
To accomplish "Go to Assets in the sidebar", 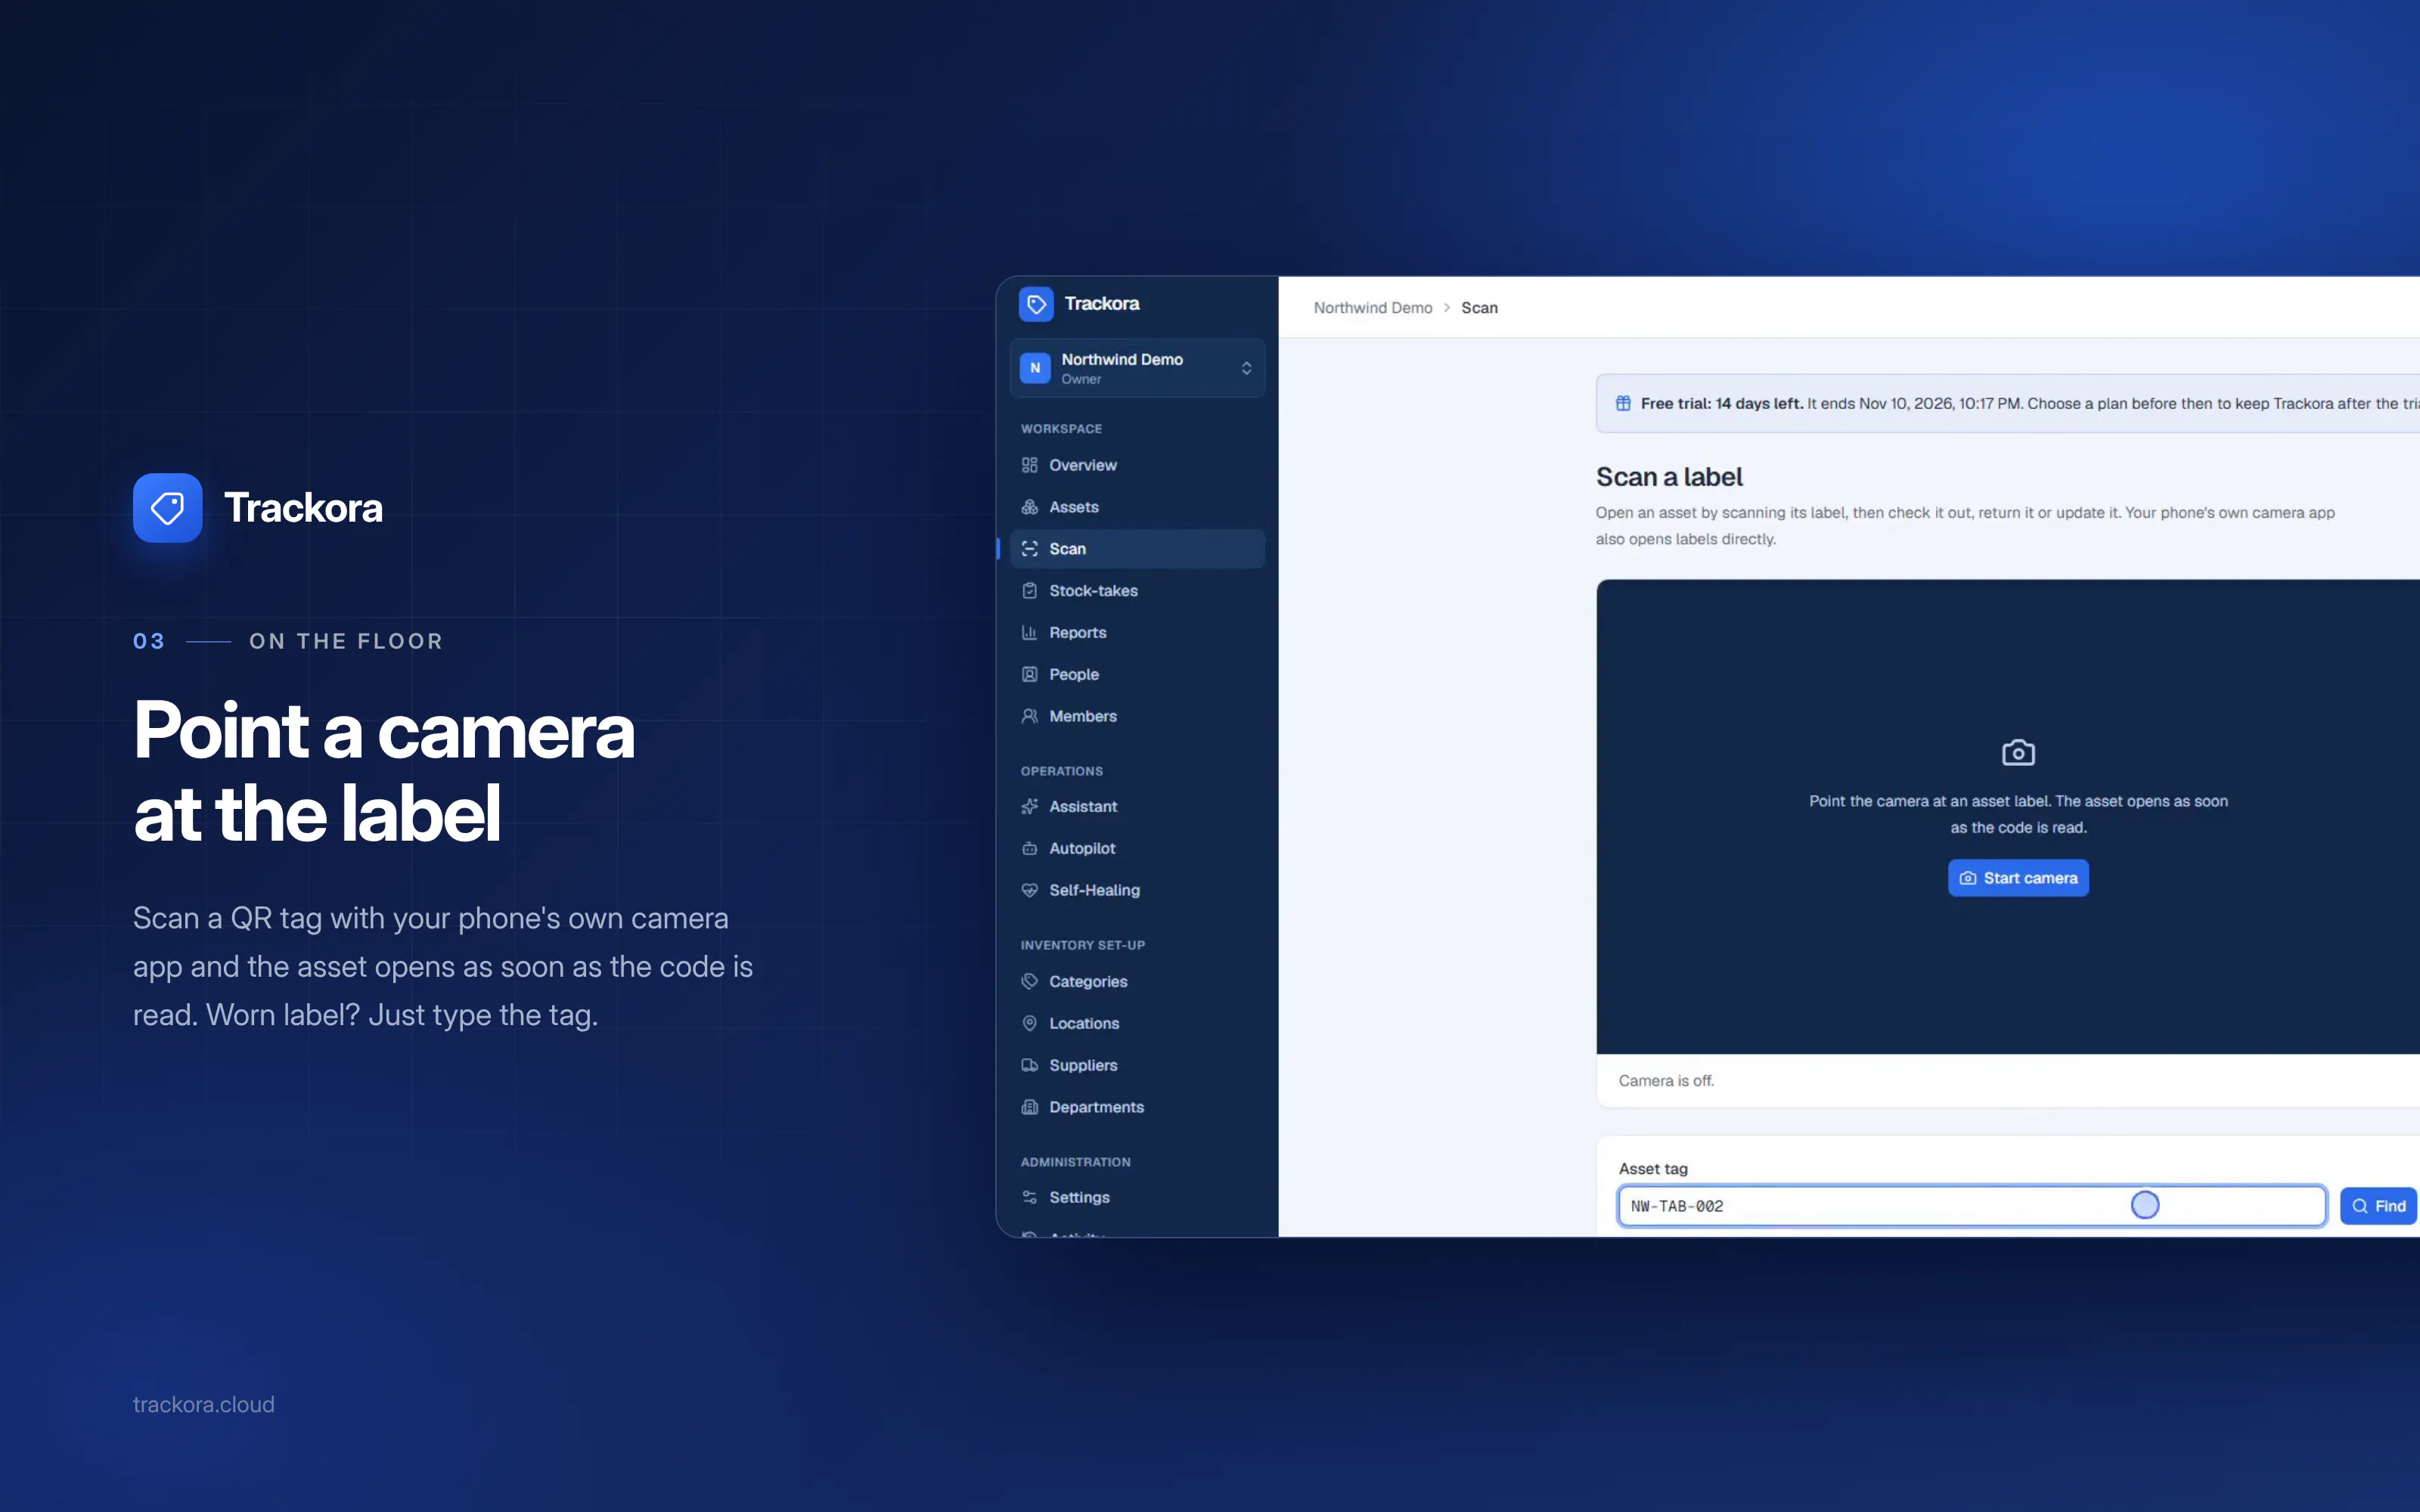I will coord(1137,507).
